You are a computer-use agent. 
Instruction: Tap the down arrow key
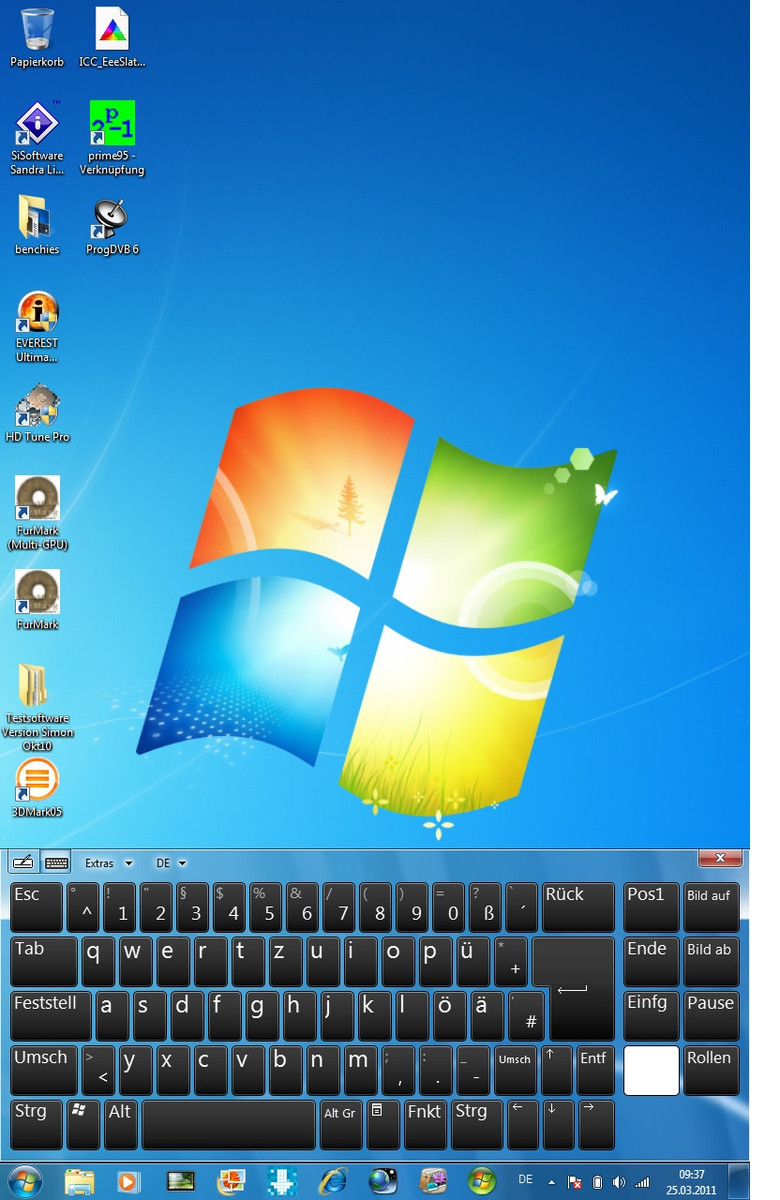[557, 1125]
